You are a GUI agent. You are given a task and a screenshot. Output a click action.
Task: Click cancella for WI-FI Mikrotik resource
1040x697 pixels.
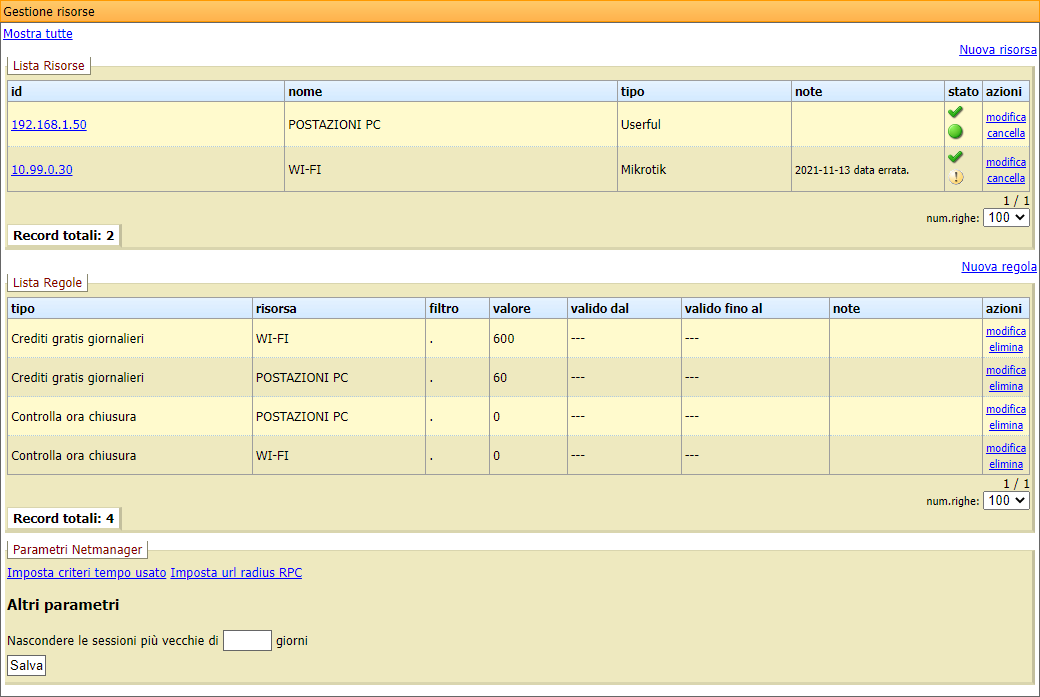1005,178
